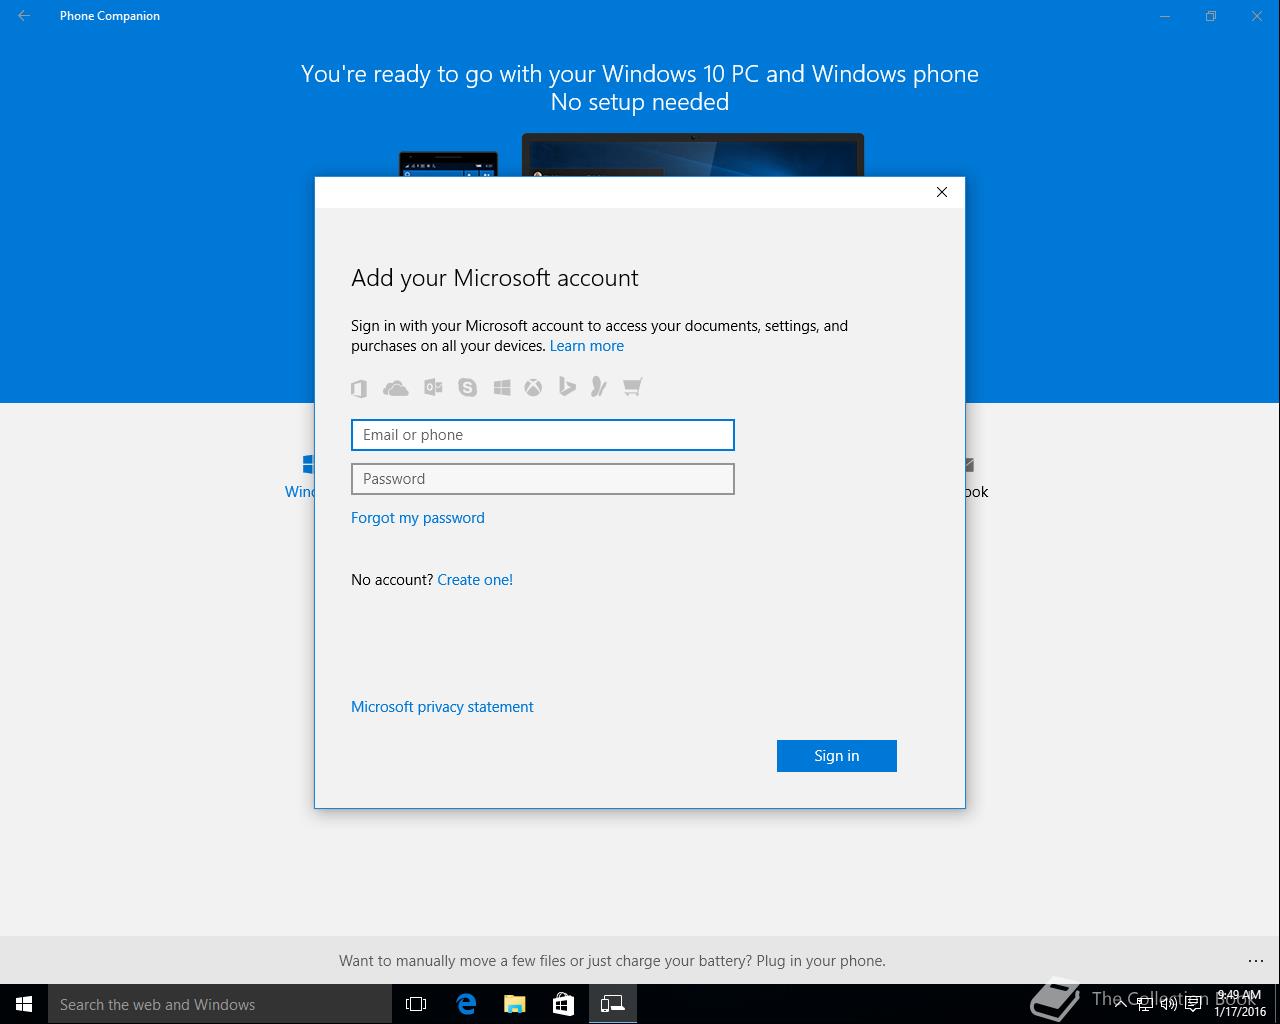1280x1024 pixels.
Task: Open the volume control tray icon
Action: click(x=1169, y=1004)
